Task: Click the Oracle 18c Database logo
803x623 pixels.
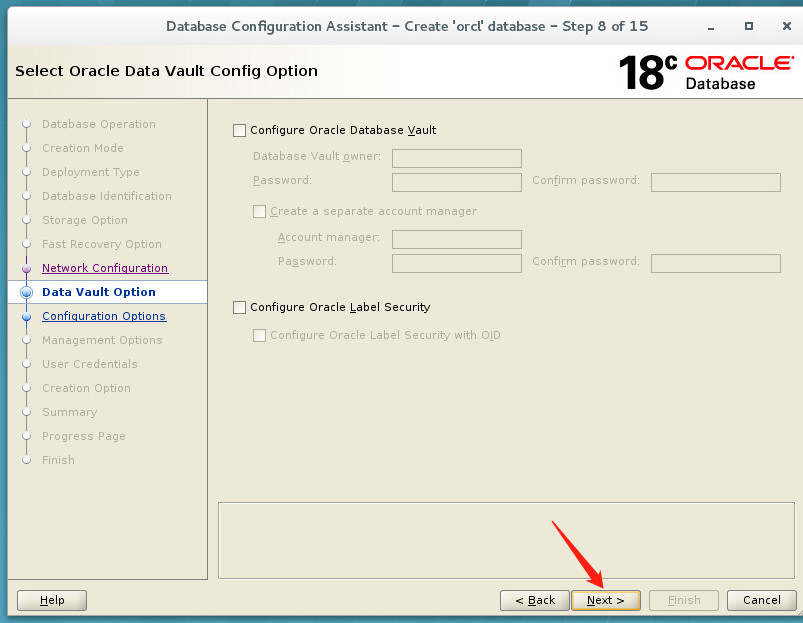Action: [x=707, y=72]
